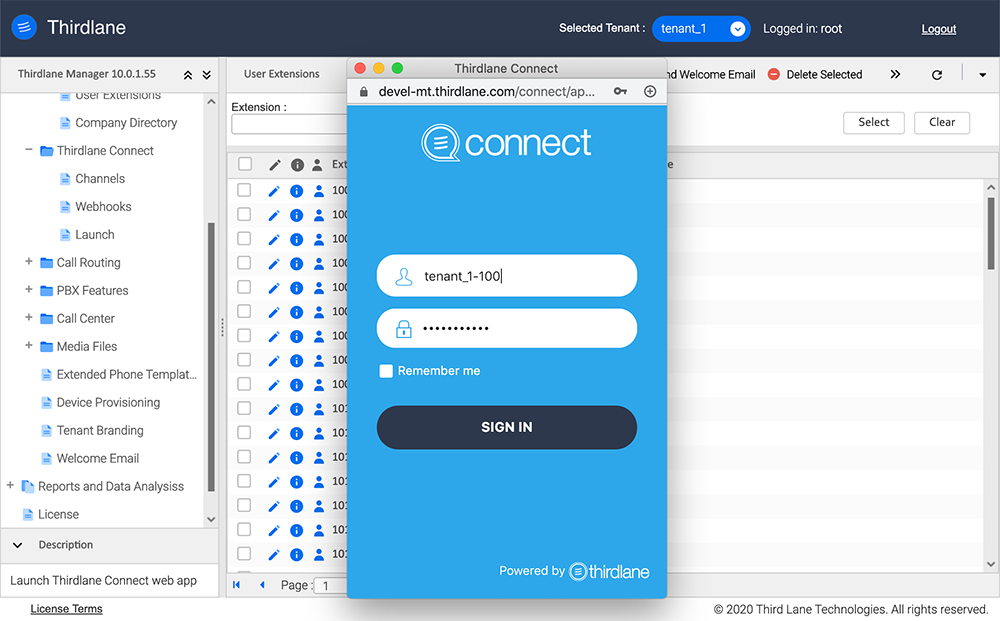1000x621 pixels.
Task: Click the edit pencil icon in the last visible row
Action: (x=274, y=554)
